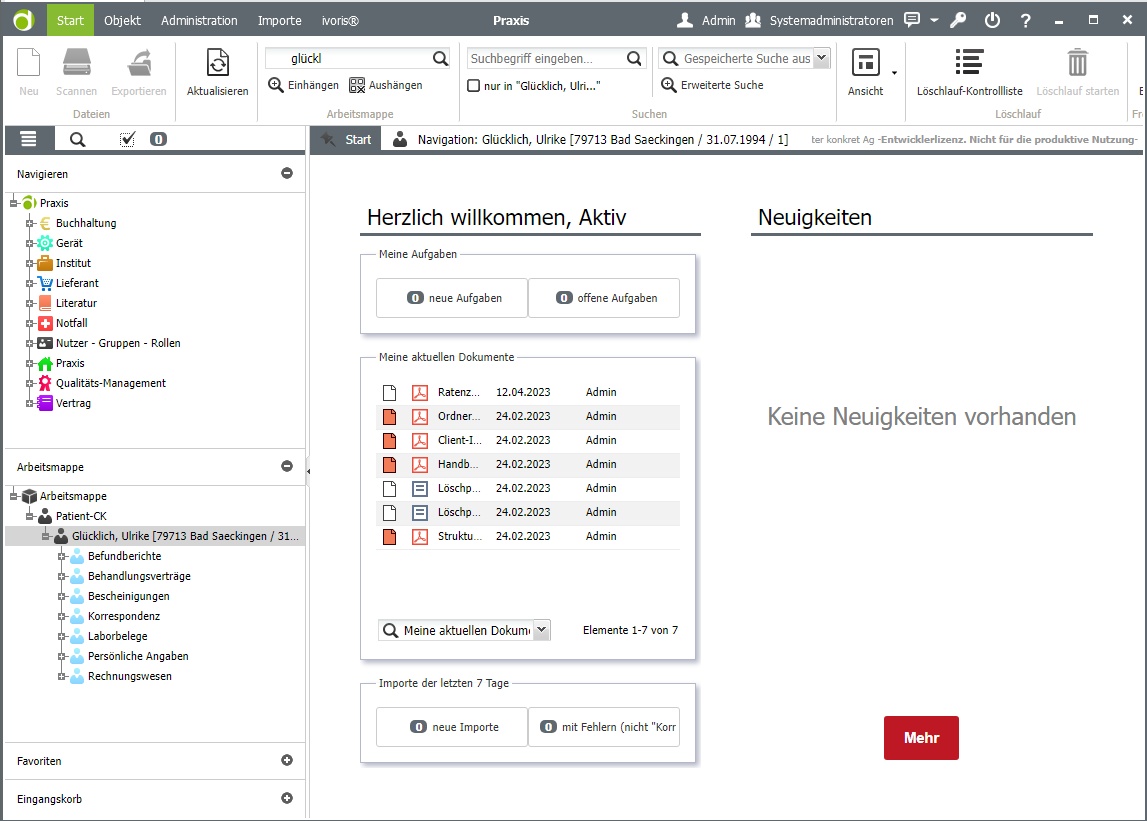This screenshot has height=821, width=1147.
Task: Click the Einhängen icon in Arbeitsmappe
Action: [277, 86]
